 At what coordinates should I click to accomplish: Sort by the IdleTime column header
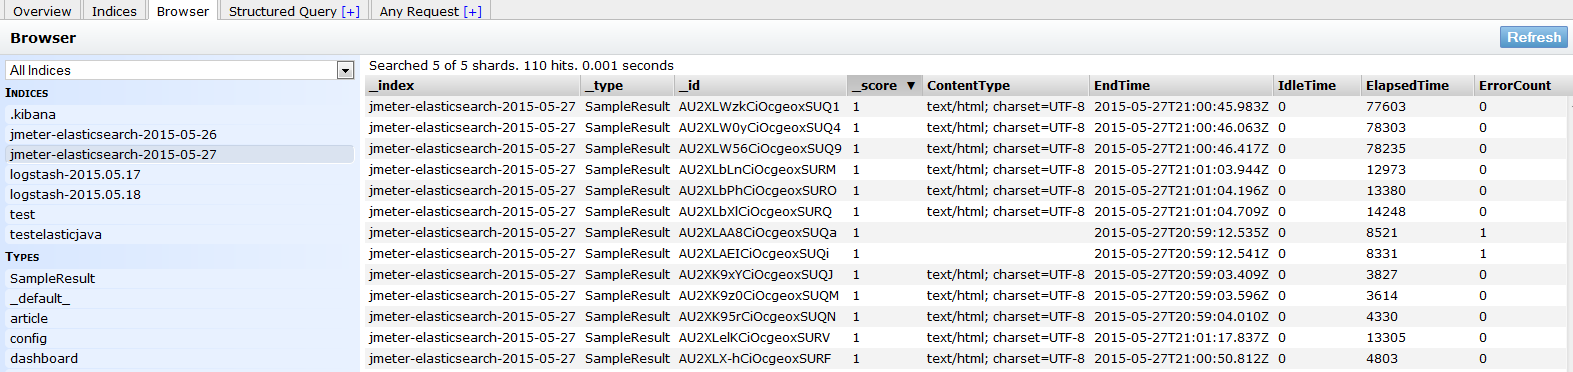(1317, 85)
